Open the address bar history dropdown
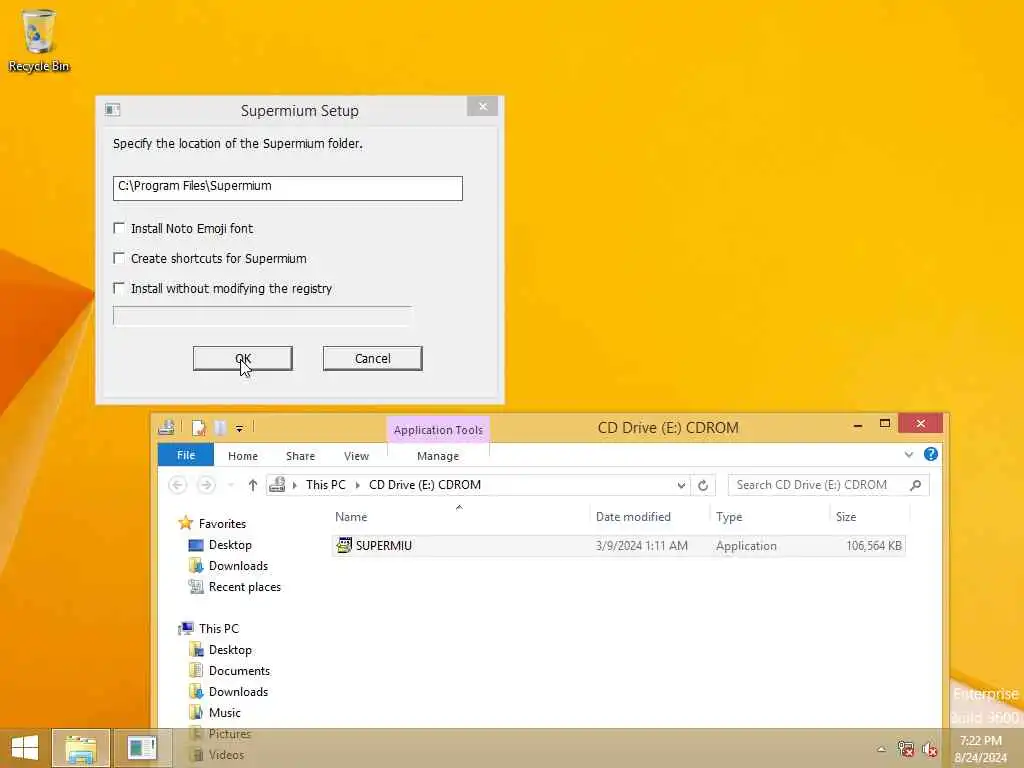The height and width of the screenshot is (768, 1024). coord(681,485)
